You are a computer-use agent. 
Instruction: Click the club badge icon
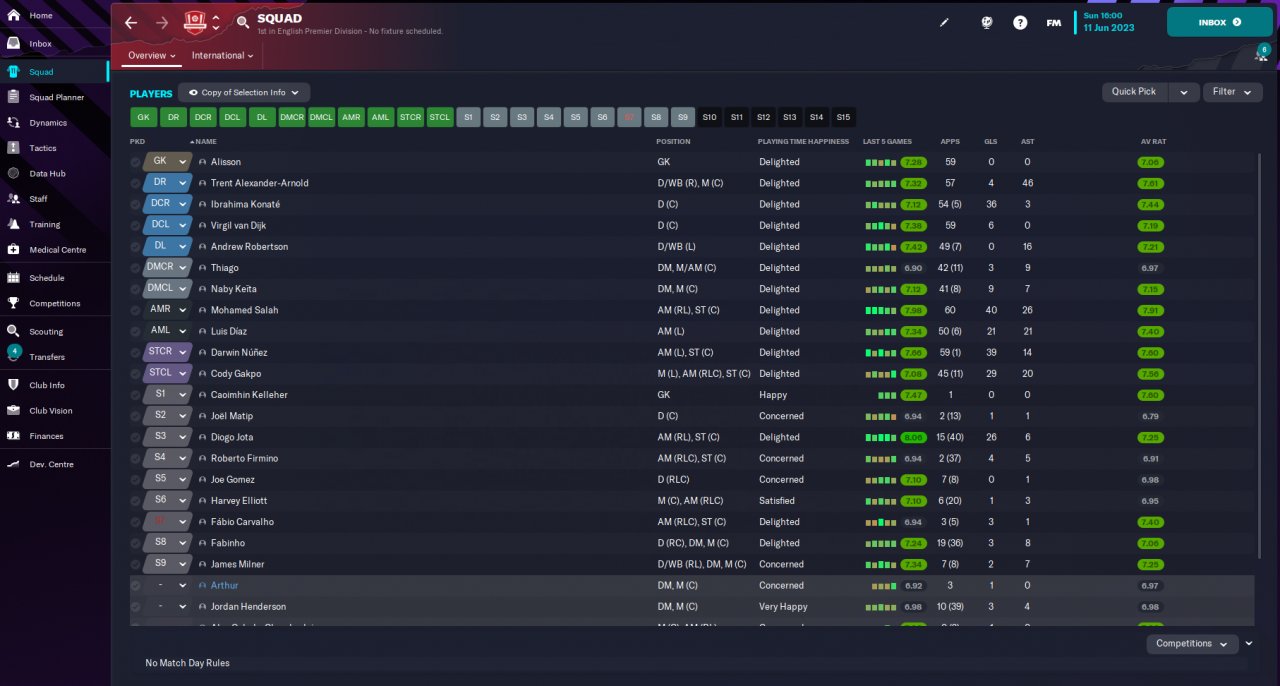tap(195, 22)
